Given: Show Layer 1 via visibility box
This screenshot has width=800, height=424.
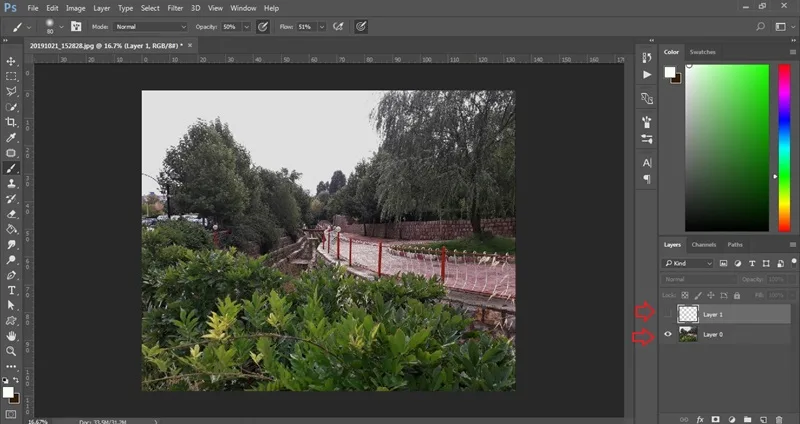Looking at the screenshot, I should pyautogui.click(x=668, y=314).
